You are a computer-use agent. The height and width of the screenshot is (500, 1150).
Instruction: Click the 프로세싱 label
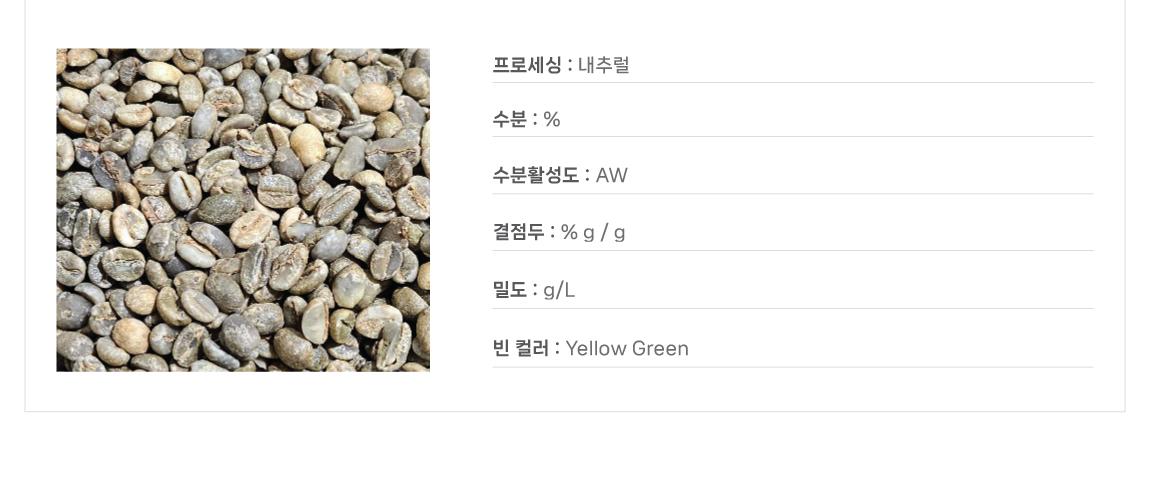tap(527, 65)
